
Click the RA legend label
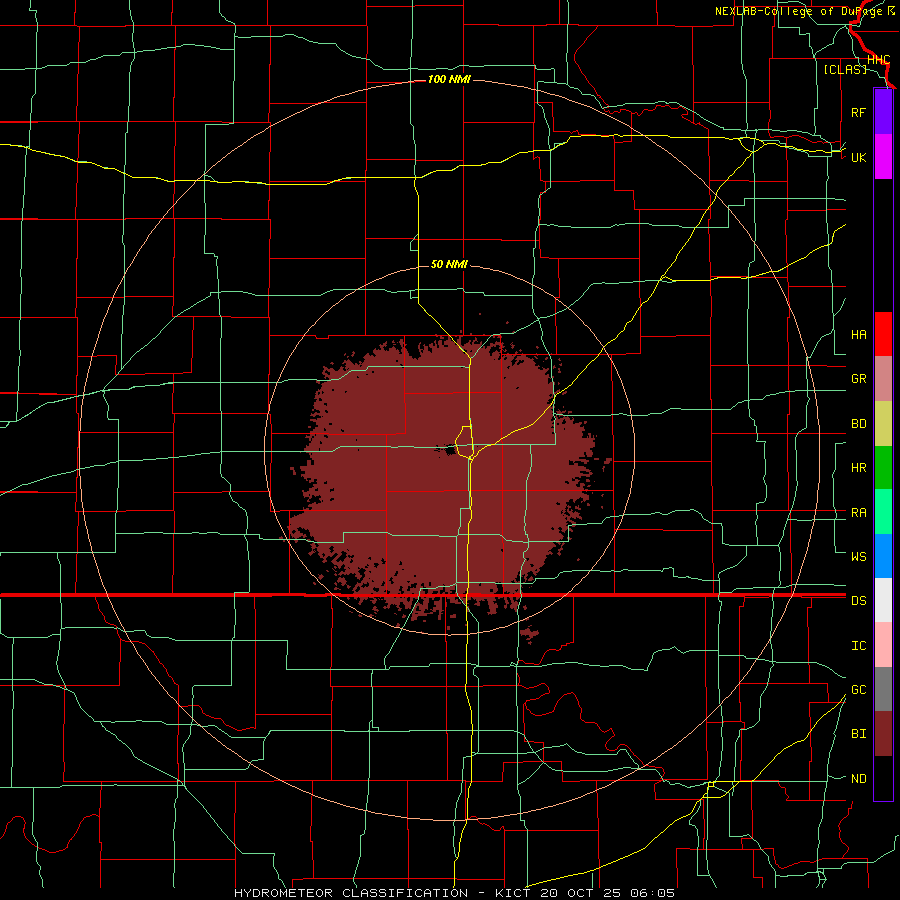click(858, 513)
